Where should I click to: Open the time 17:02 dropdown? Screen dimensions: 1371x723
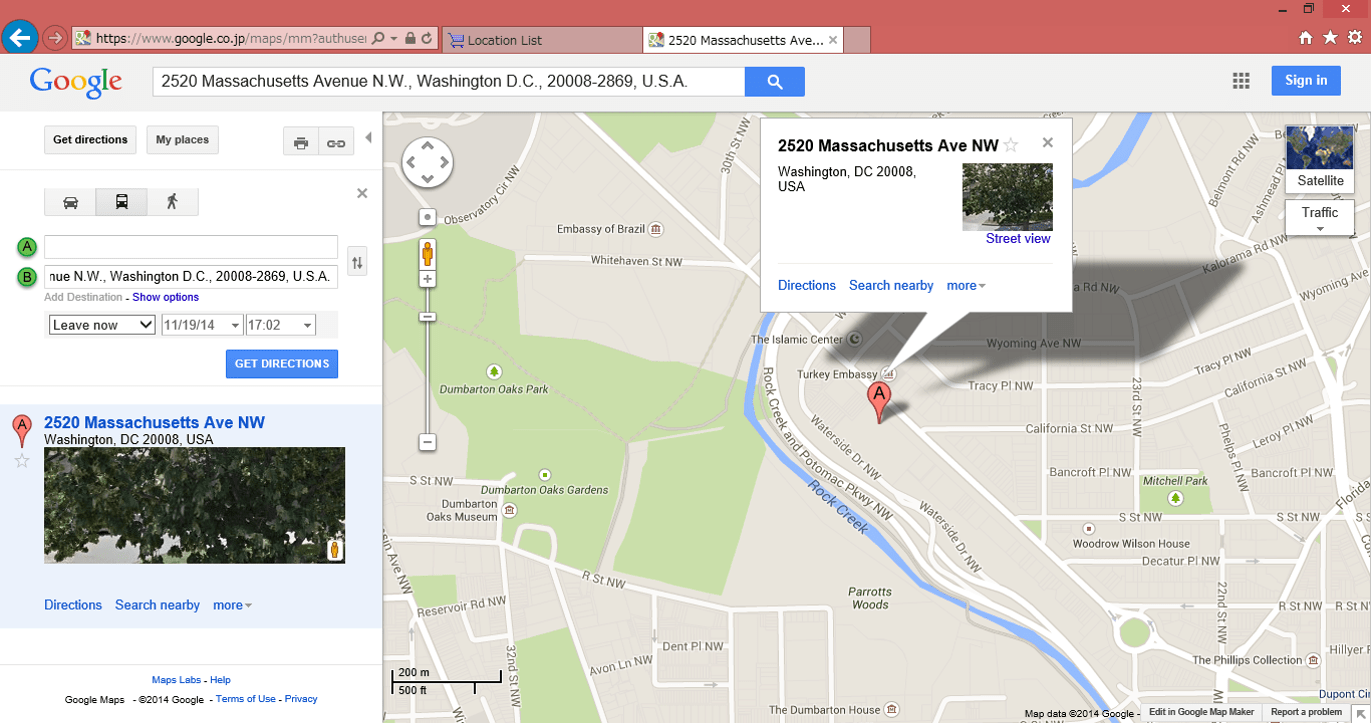280,325
